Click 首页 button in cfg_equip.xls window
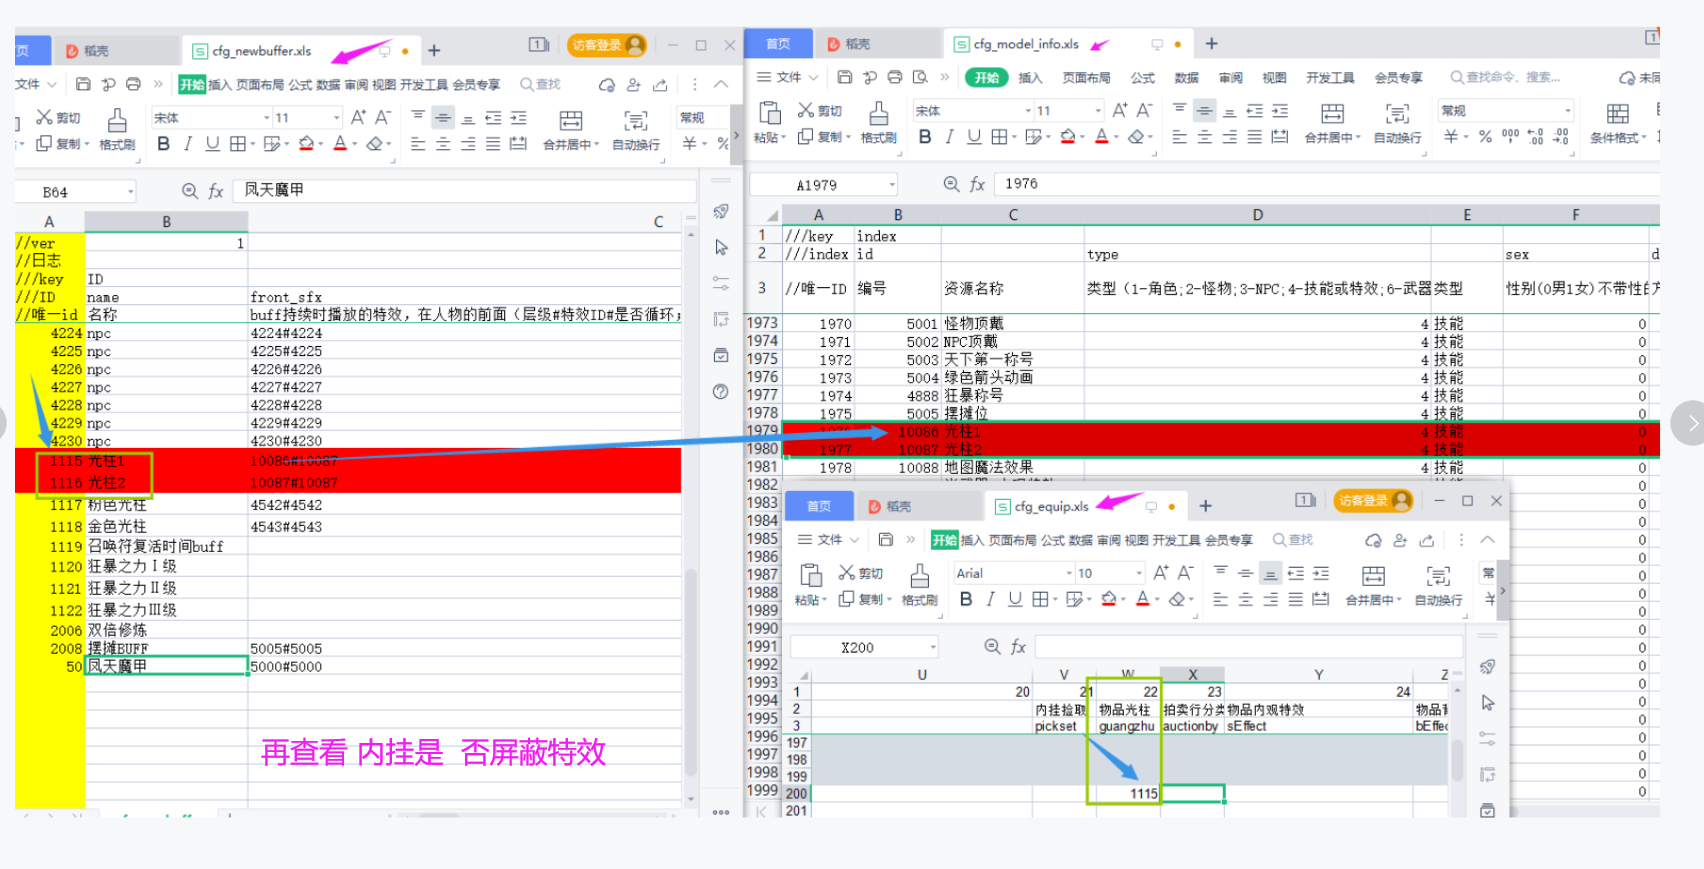 click(819, 506)
